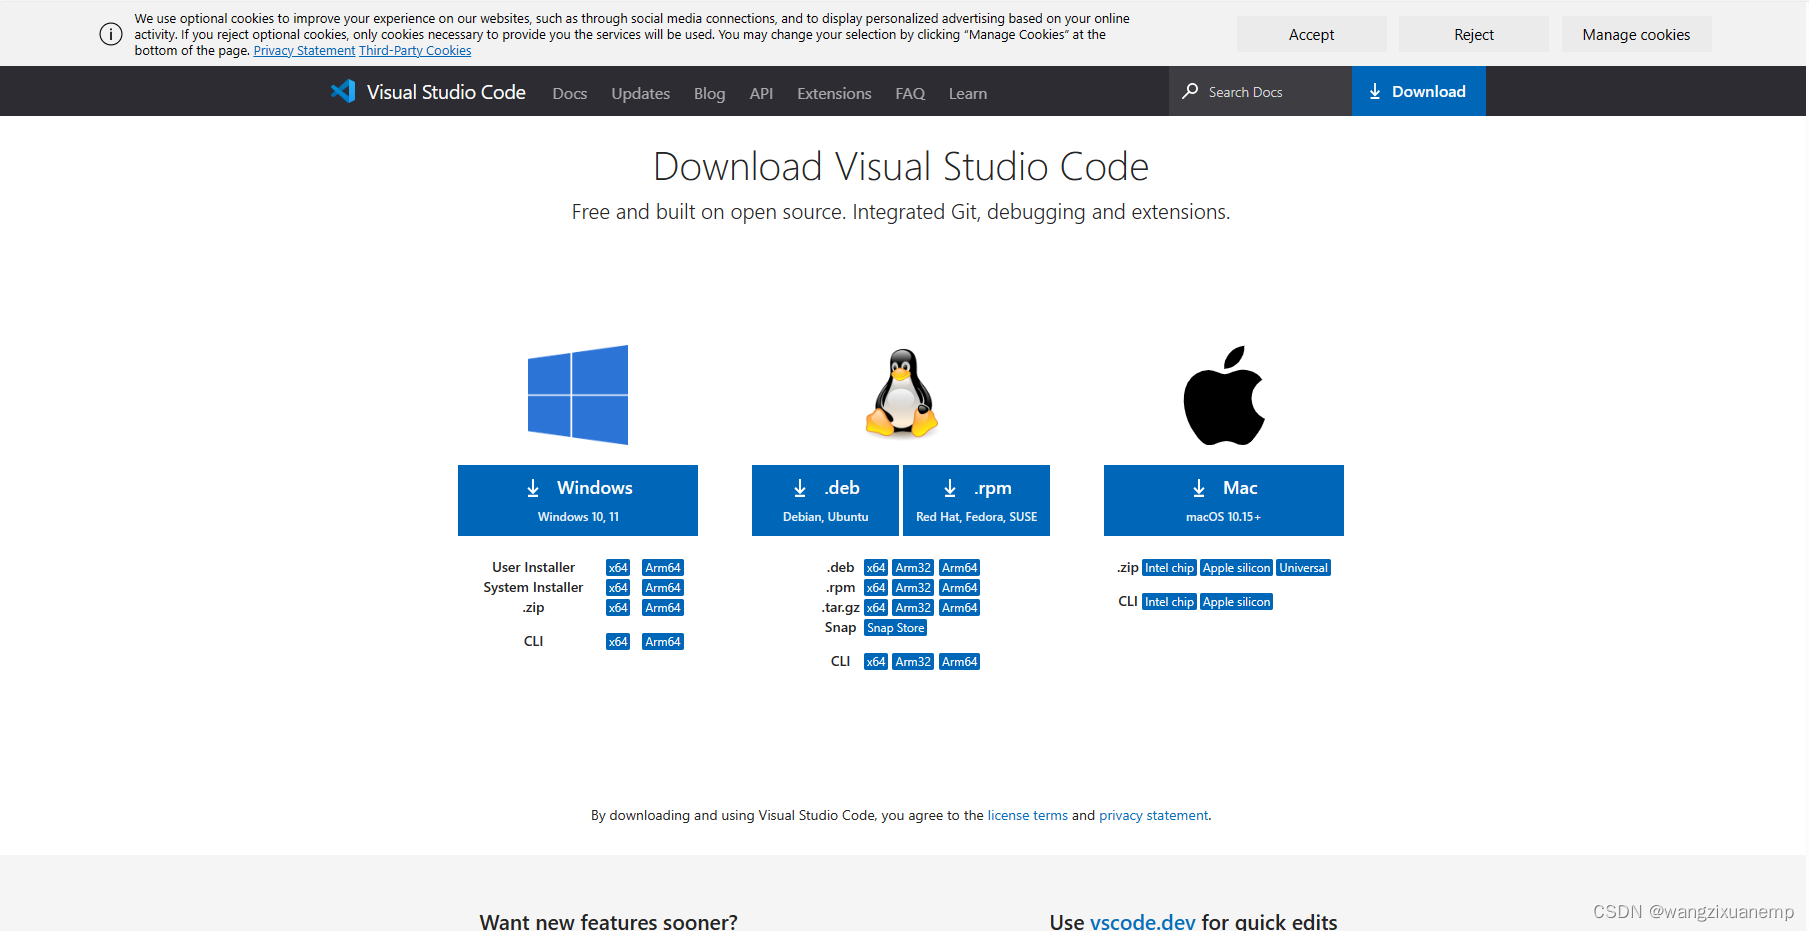The image size is (1809, 931).
Task: Select Mac .zip Apple silicon
Action: point(1236,568)
